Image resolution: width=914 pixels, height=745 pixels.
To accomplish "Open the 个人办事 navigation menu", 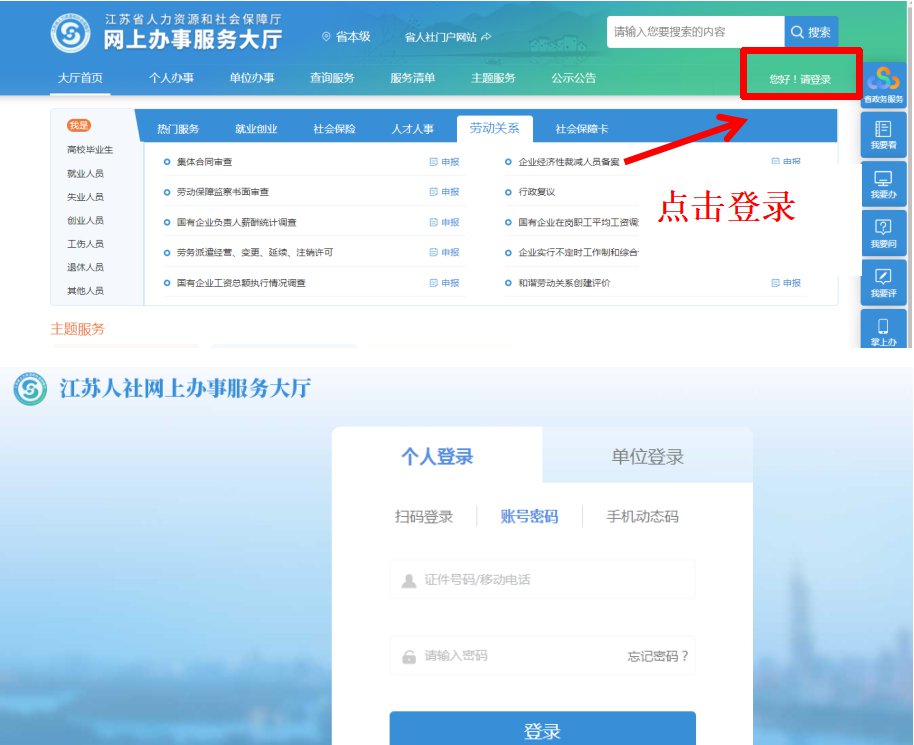I will tap(171, 78).
